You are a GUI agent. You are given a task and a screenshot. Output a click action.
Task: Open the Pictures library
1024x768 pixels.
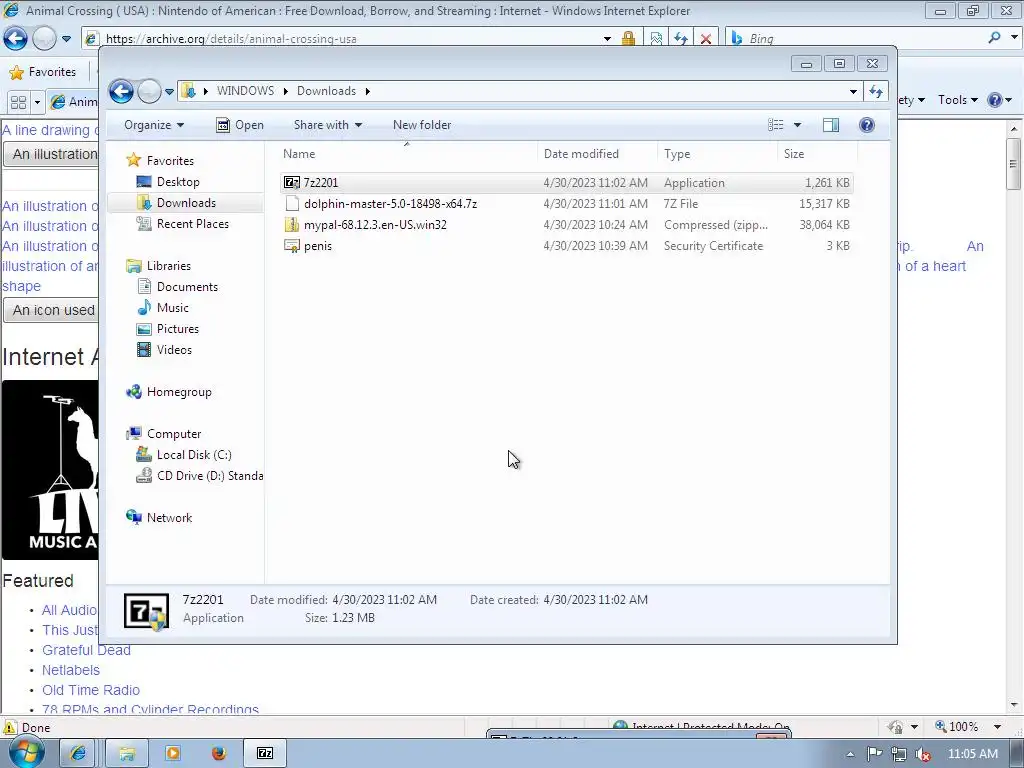pyautogui.click(x=178, y=328)
